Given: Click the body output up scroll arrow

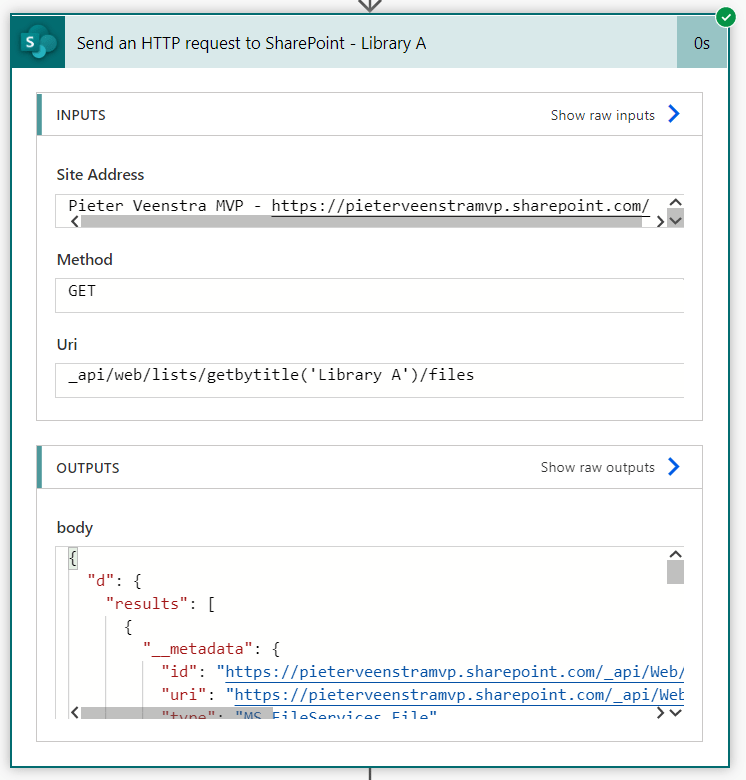Looking at the screenshot, I should [x=675, y=554].
